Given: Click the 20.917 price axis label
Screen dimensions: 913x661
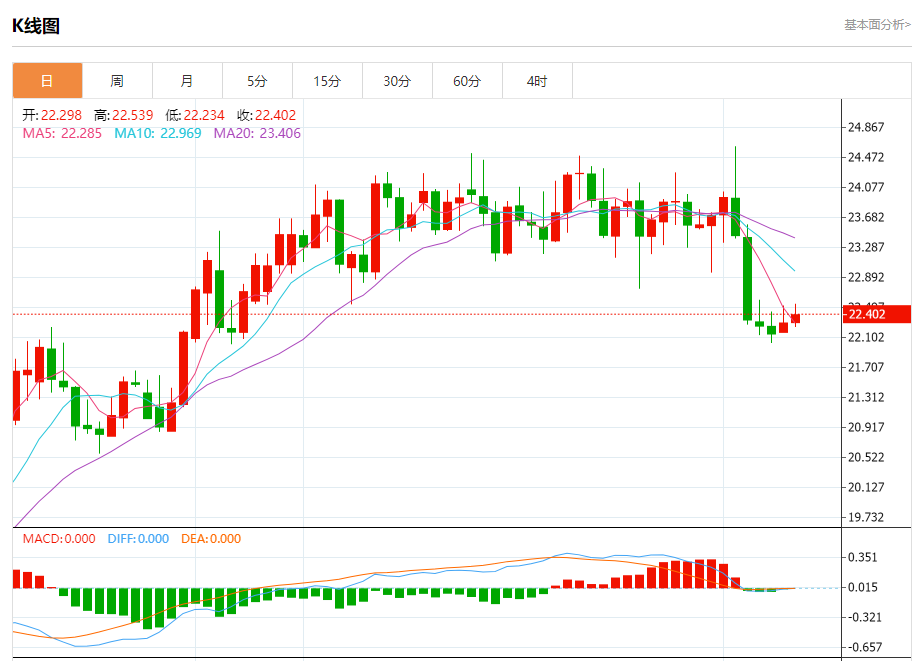Looking at the screenshot, I should 866,427.
